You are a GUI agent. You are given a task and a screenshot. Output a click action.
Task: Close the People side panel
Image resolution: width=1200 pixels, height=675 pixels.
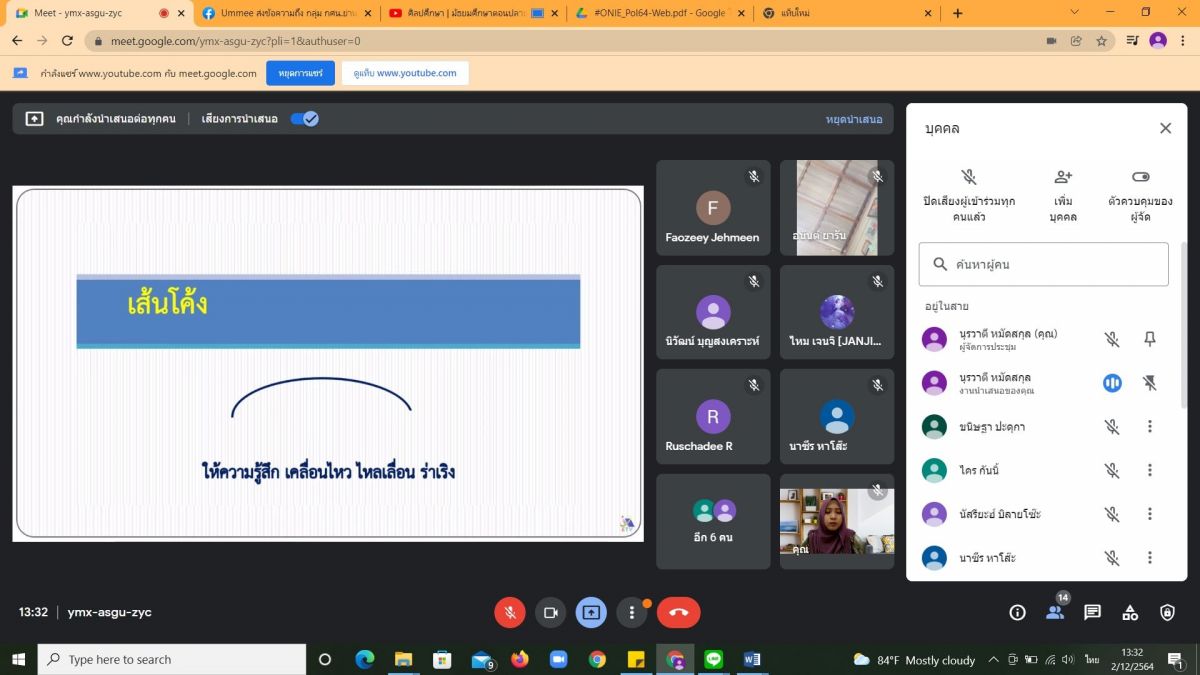1165,128
